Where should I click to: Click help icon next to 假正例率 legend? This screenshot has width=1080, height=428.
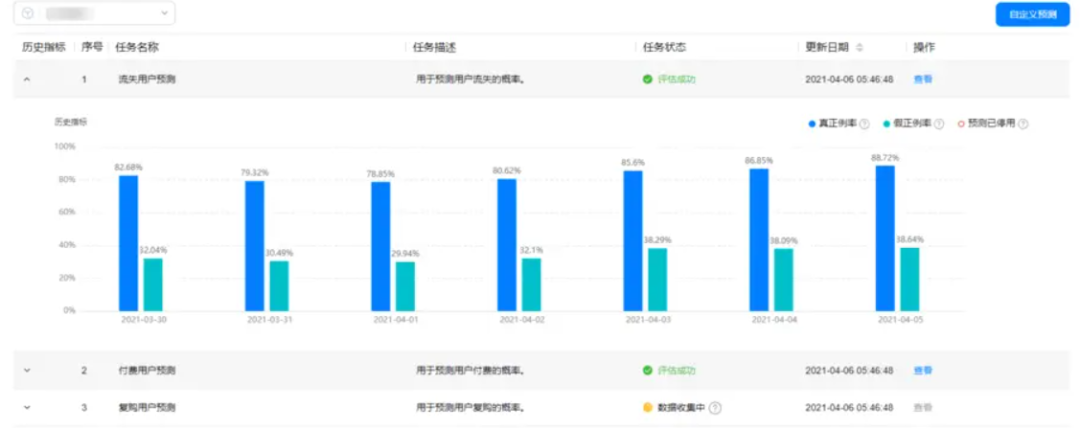coord(938,124)
